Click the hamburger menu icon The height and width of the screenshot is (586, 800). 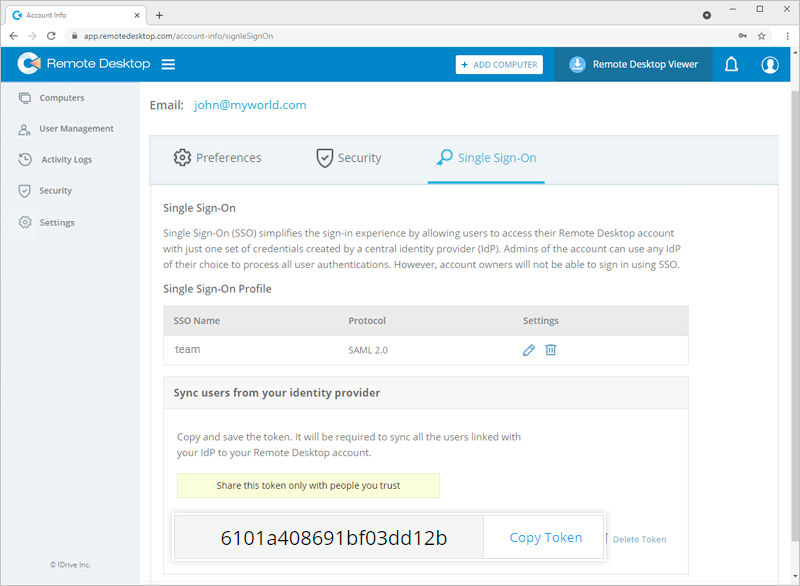click(x=168, y=64)
